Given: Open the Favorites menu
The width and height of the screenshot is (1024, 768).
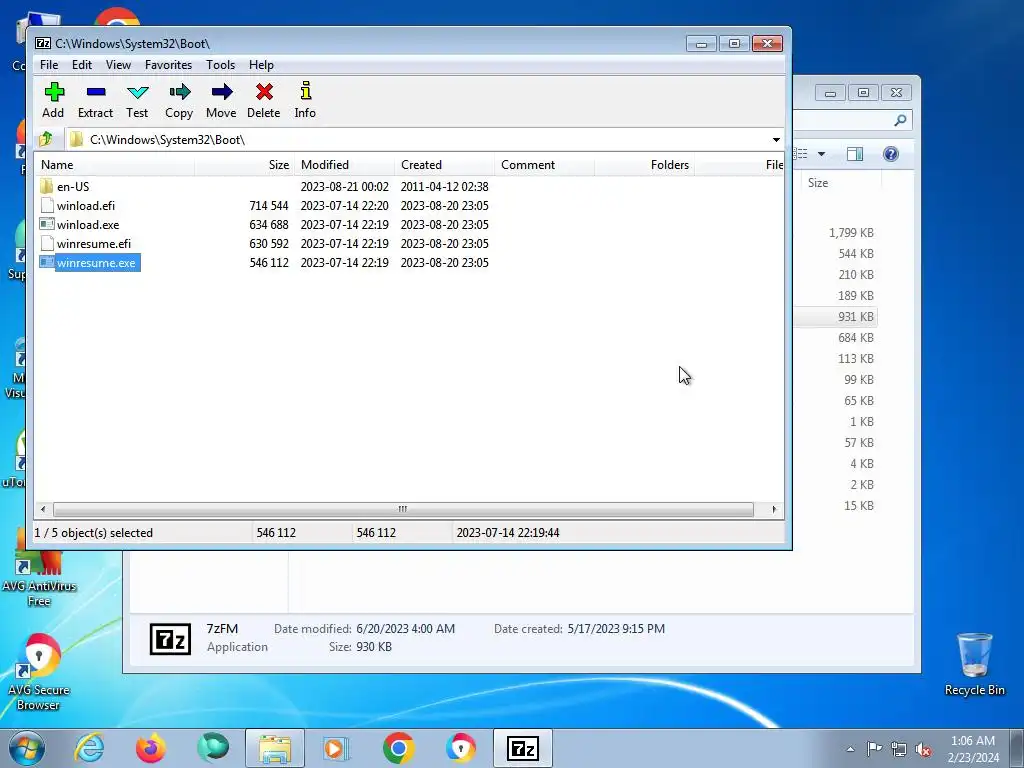Looking at the screenshot, I should (168, 65).
